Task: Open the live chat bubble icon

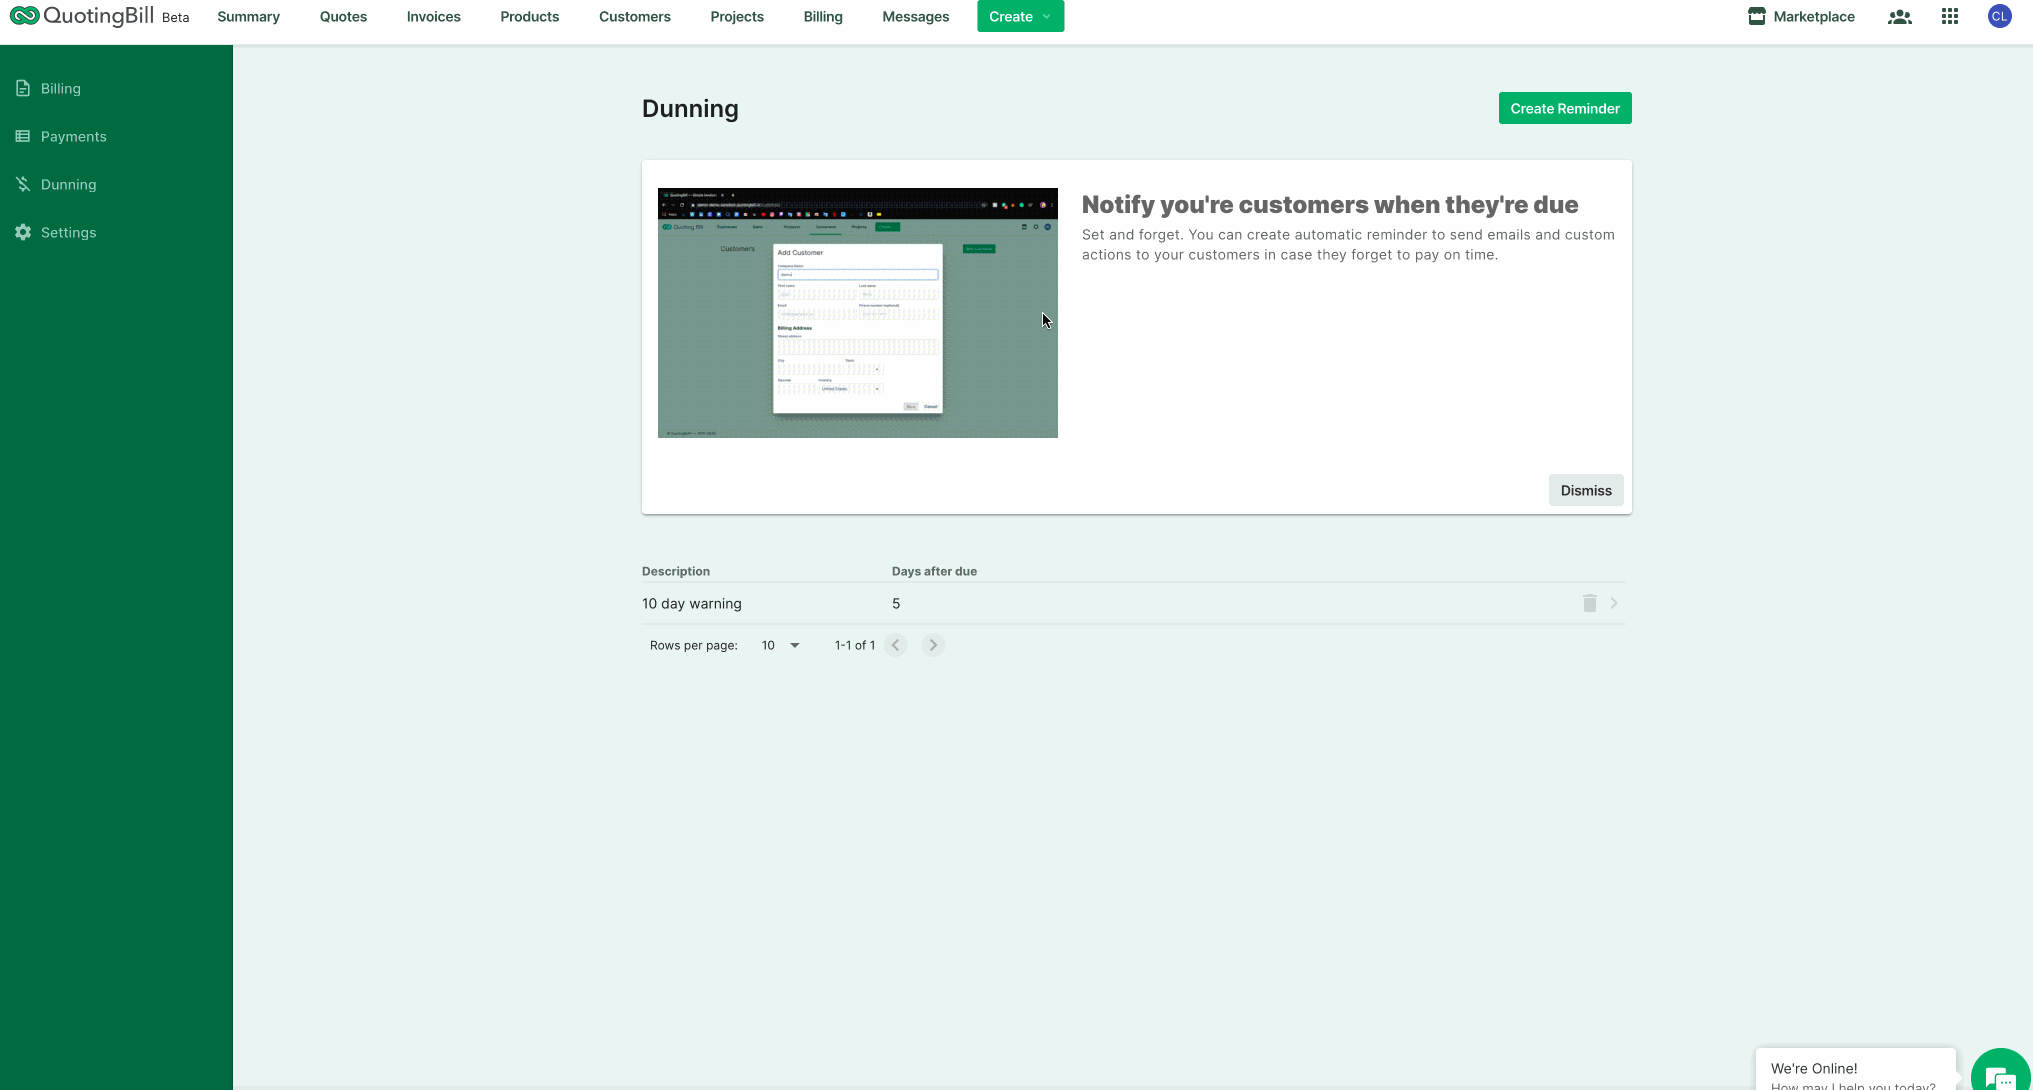Action: click(x=1999, y=1077)
